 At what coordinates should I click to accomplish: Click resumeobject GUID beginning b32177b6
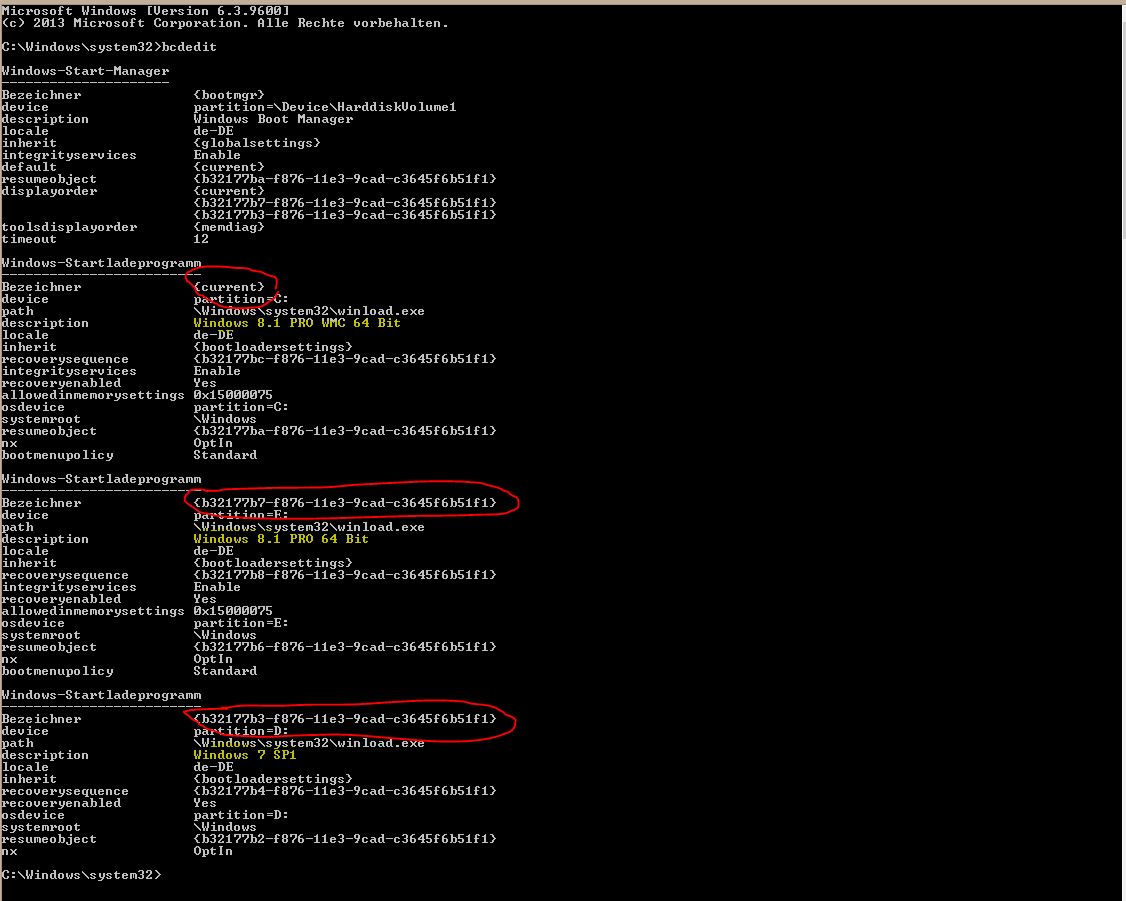(345, 647)
